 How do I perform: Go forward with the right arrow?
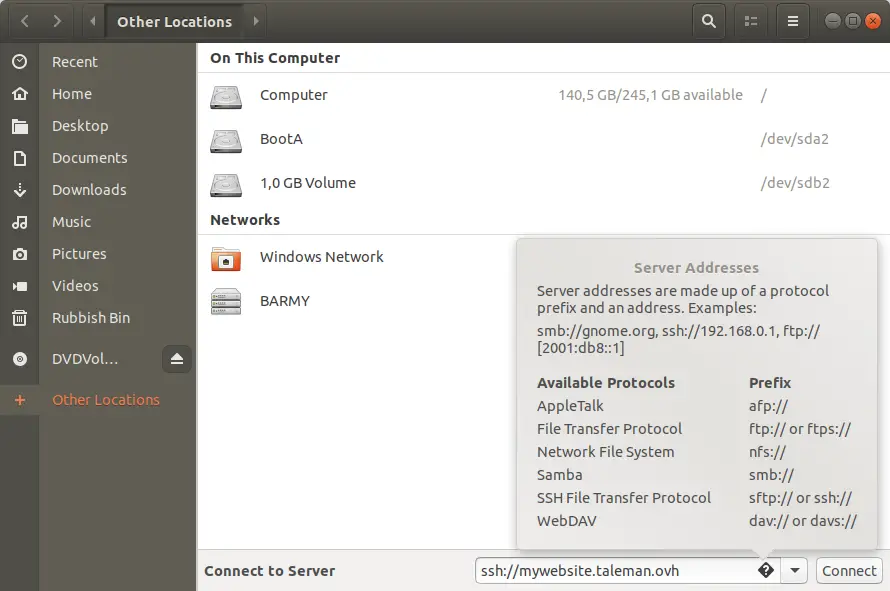coord(57,21)
